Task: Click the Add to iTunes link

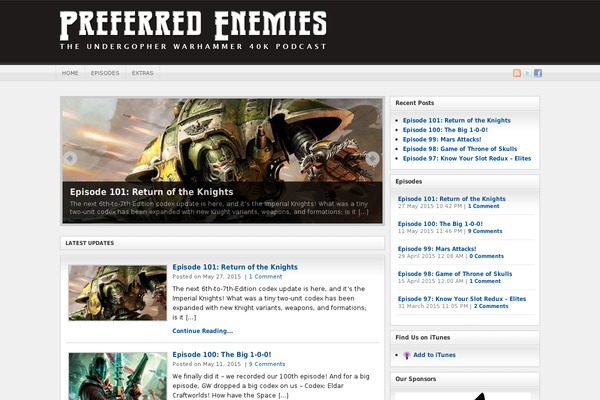Action: pos(434,355)
